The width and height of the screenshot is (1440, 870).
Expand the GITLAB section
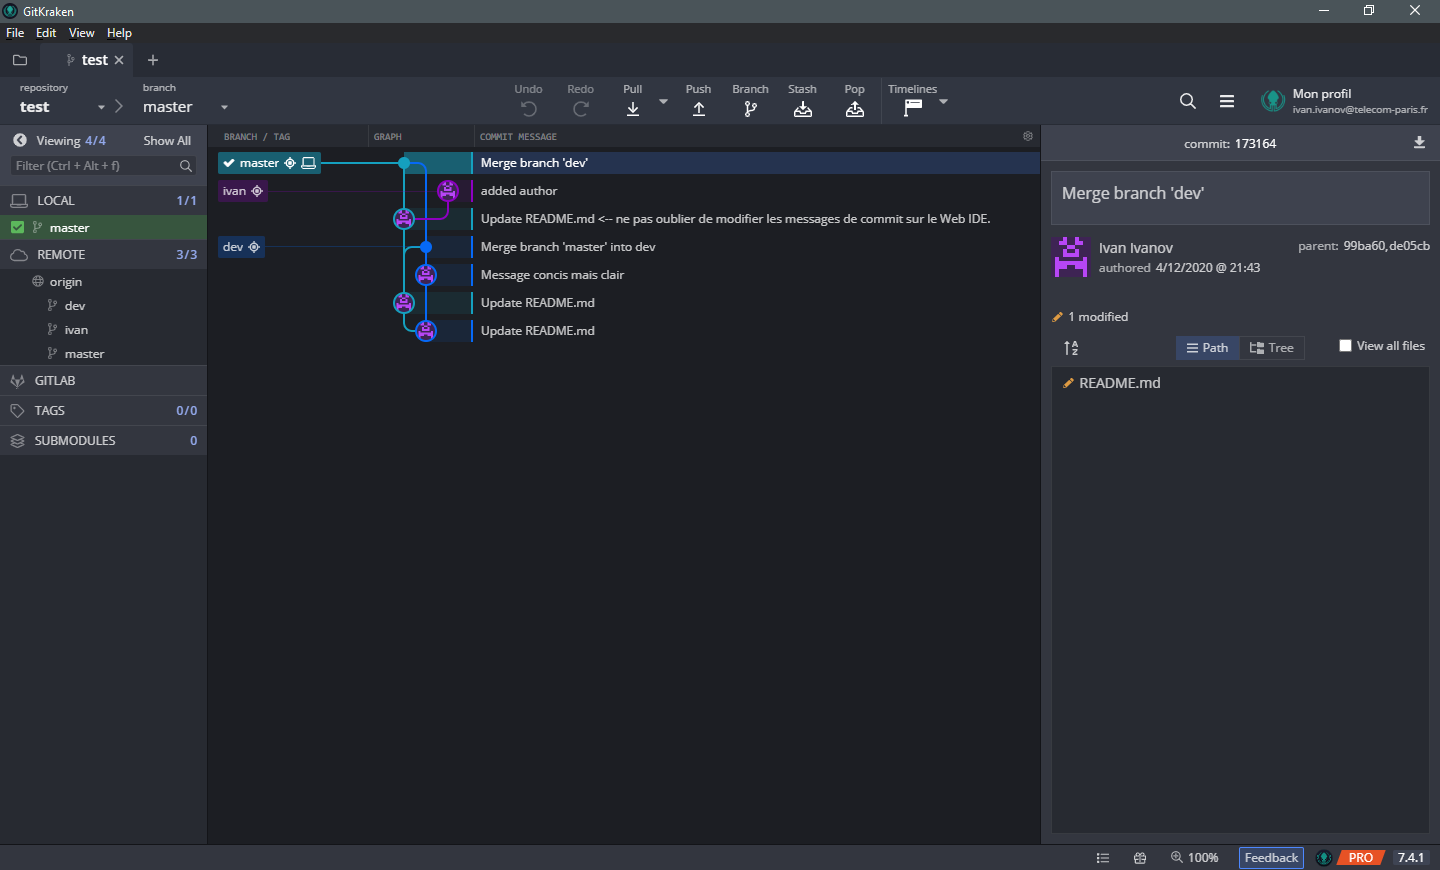[x=104, y=381]
